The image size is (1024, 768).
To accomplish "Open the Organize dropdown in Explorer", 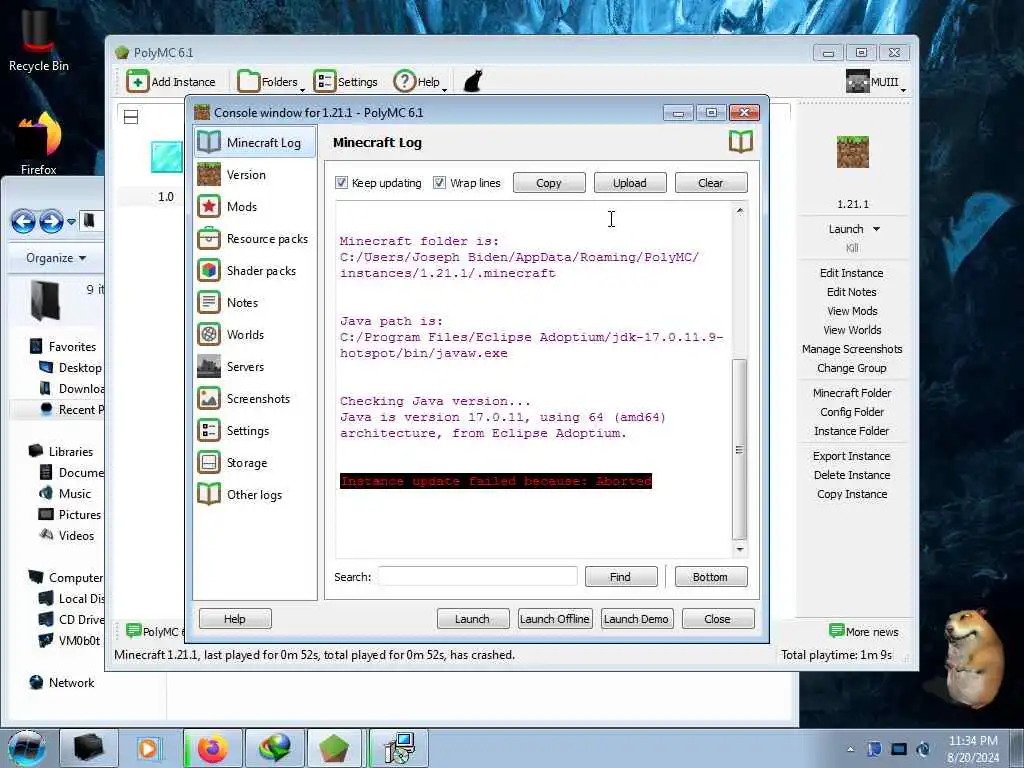I will (56, 258).
